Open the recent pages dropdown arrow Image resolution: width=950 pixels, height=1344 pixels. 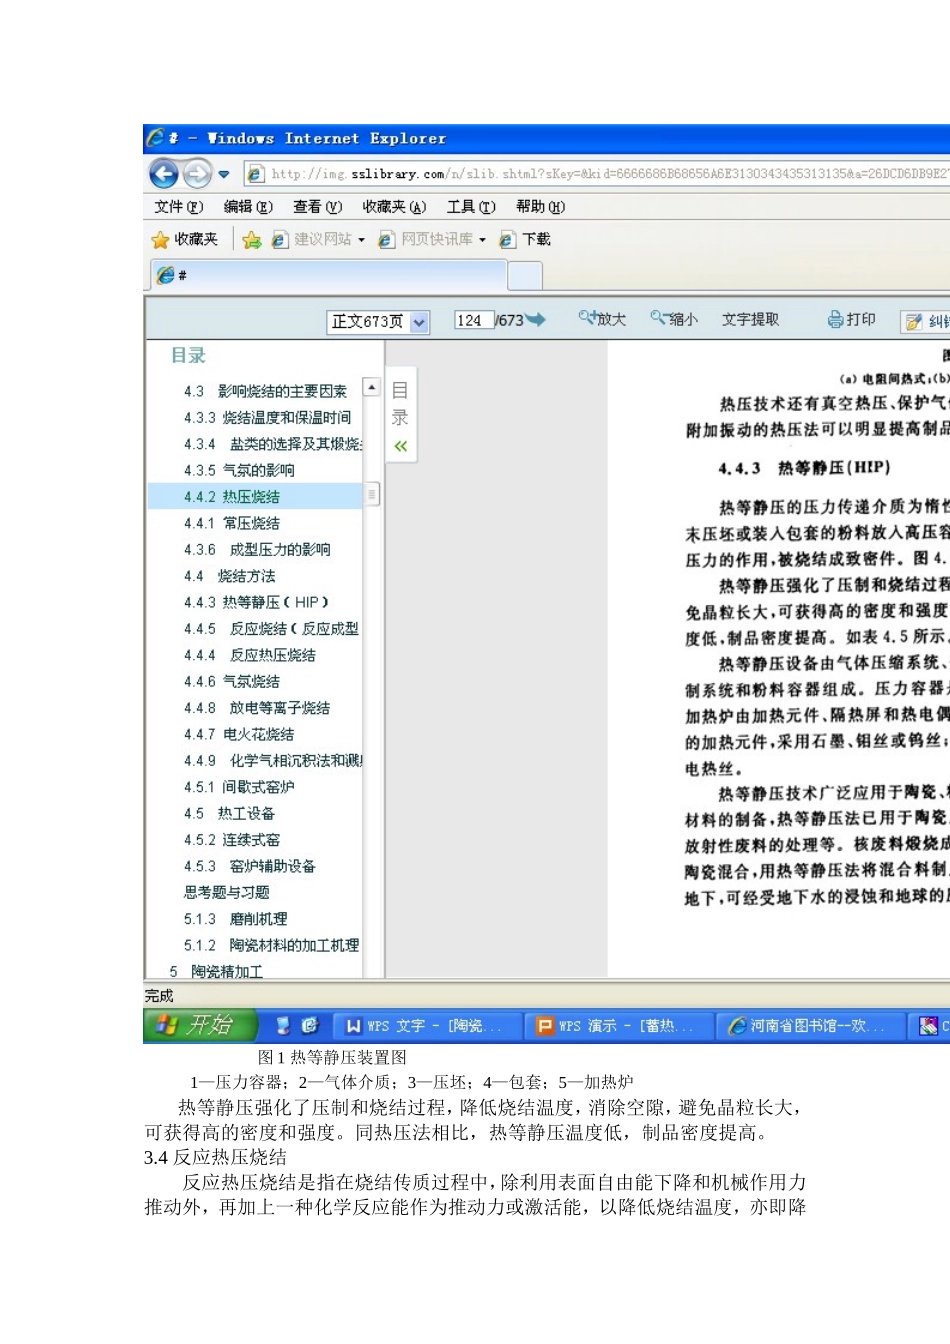(224, 174)
